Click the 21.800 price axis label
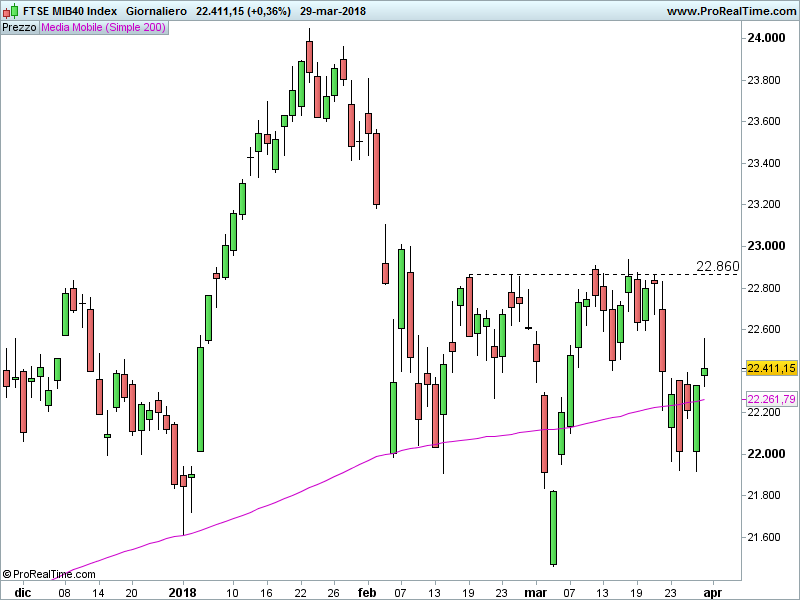Screen dimensions: 800x600 (x=764, y=495)
